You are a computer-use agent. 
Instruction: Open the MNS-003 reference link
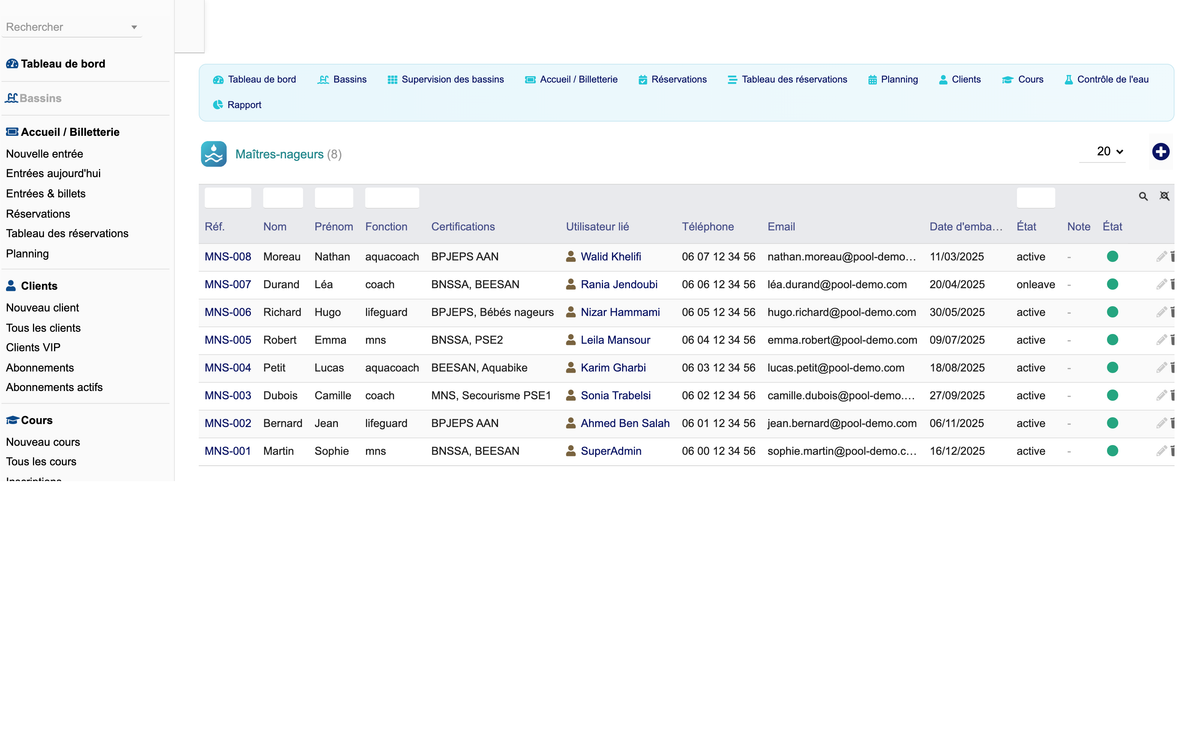click(x=228, y=396)
